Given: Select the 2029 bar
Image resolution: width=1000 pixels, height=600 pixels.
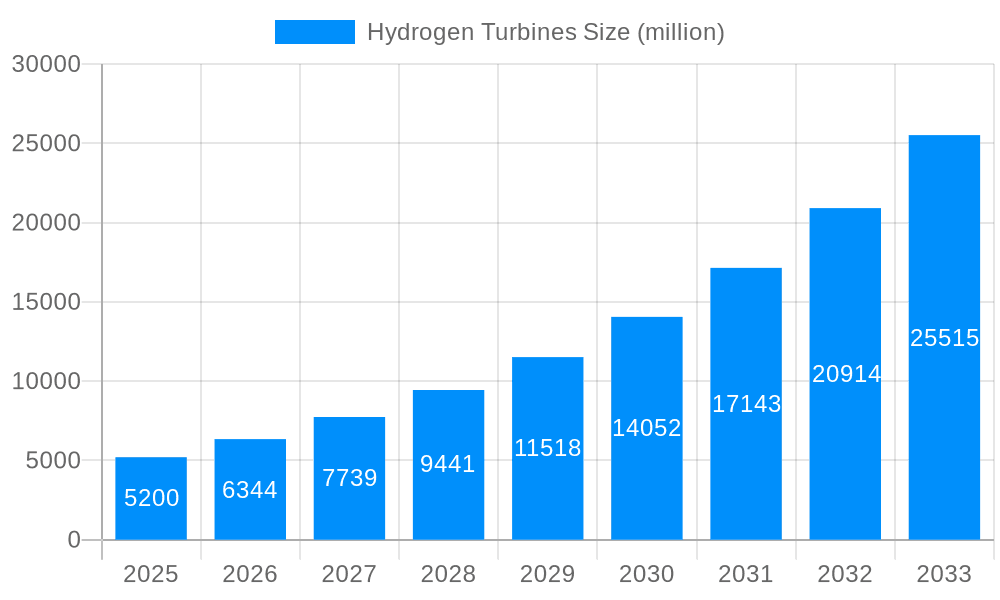Looking at the screenshot, I should coord(547,450).
